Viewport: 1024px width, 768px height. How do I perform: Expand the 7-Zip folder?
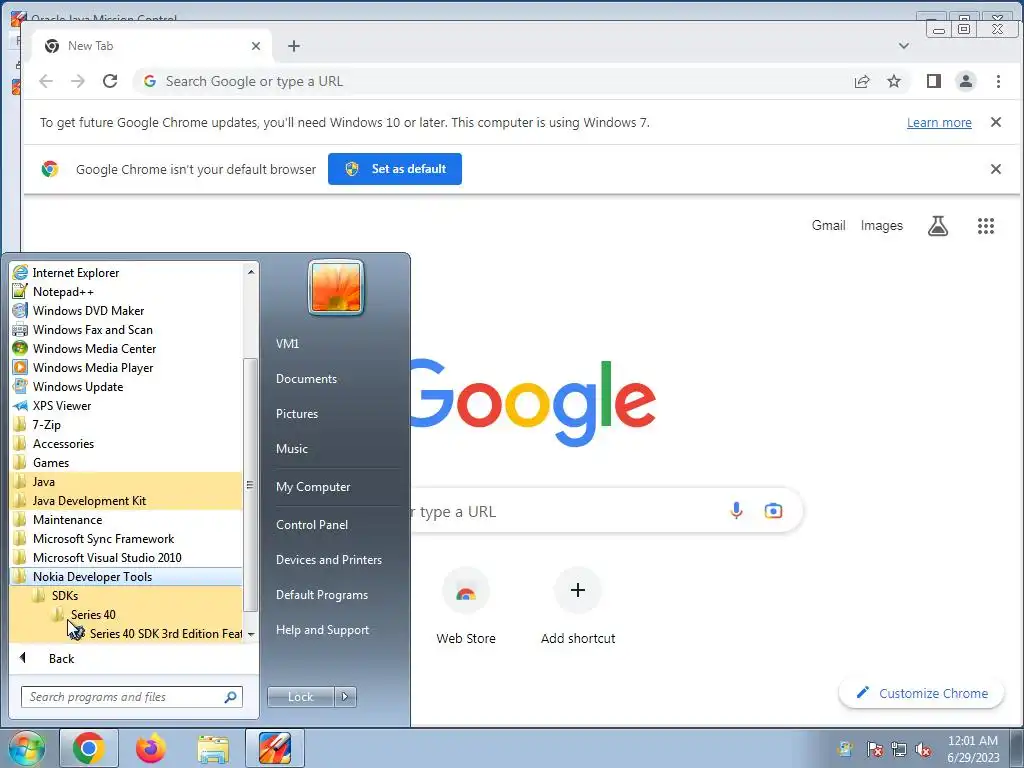click(x=127, y=424)
